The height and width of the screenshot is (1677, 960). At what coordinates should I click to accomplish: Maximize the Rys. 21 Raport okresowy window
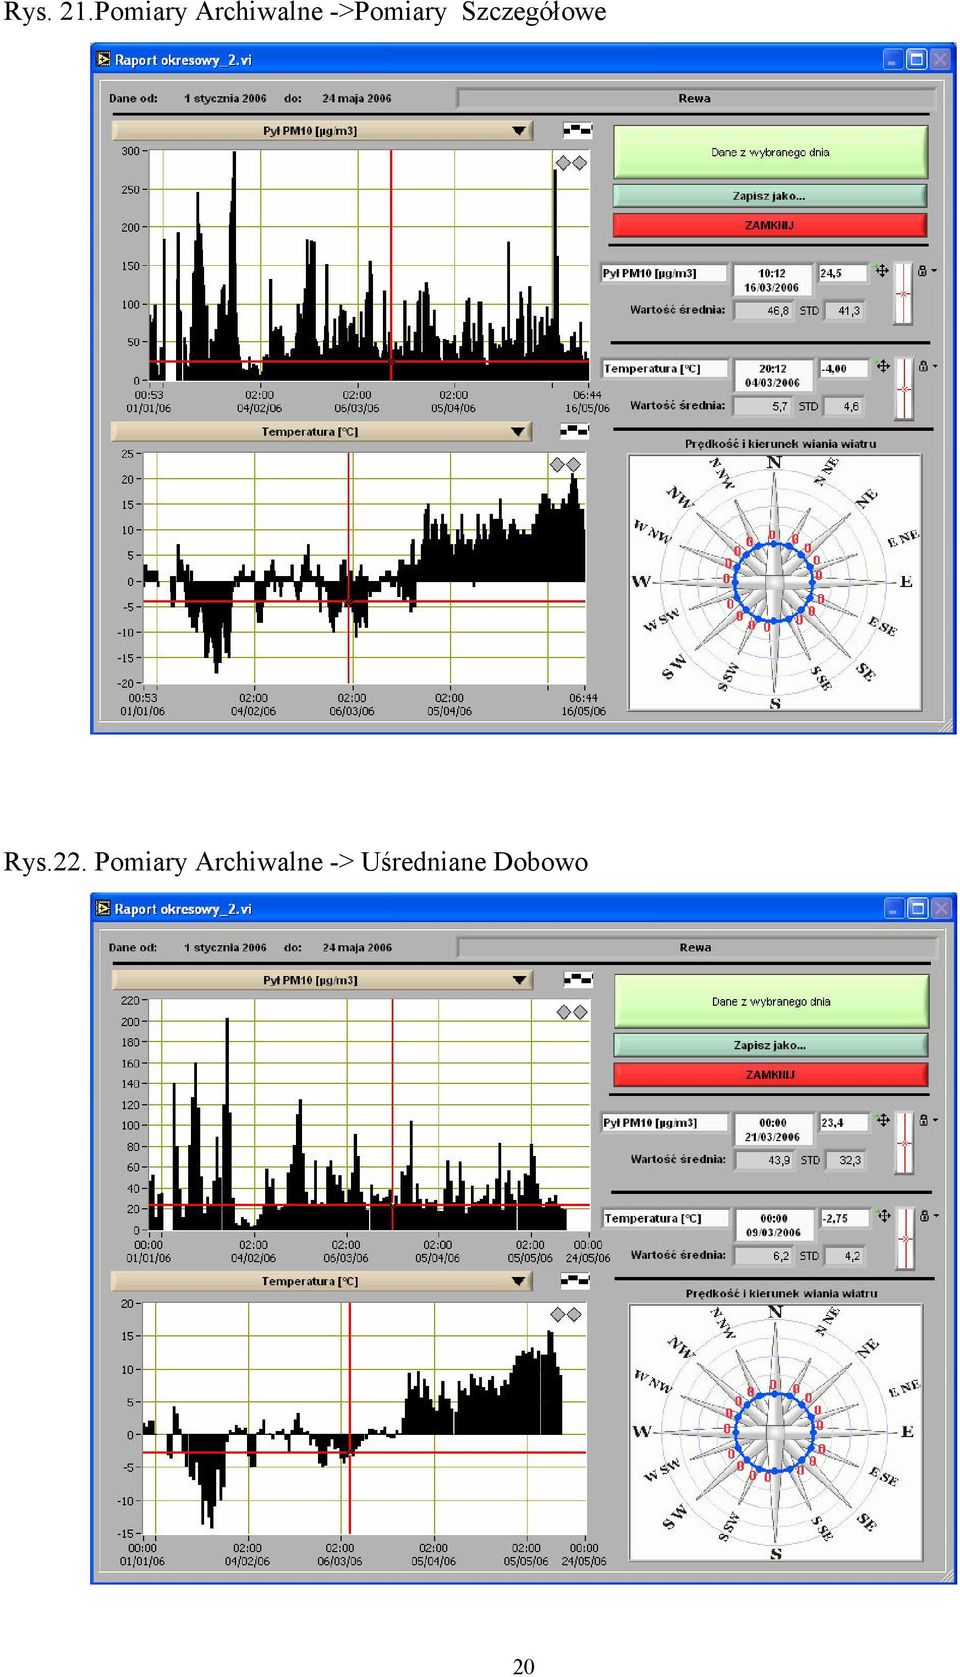[x=916, y=60]
